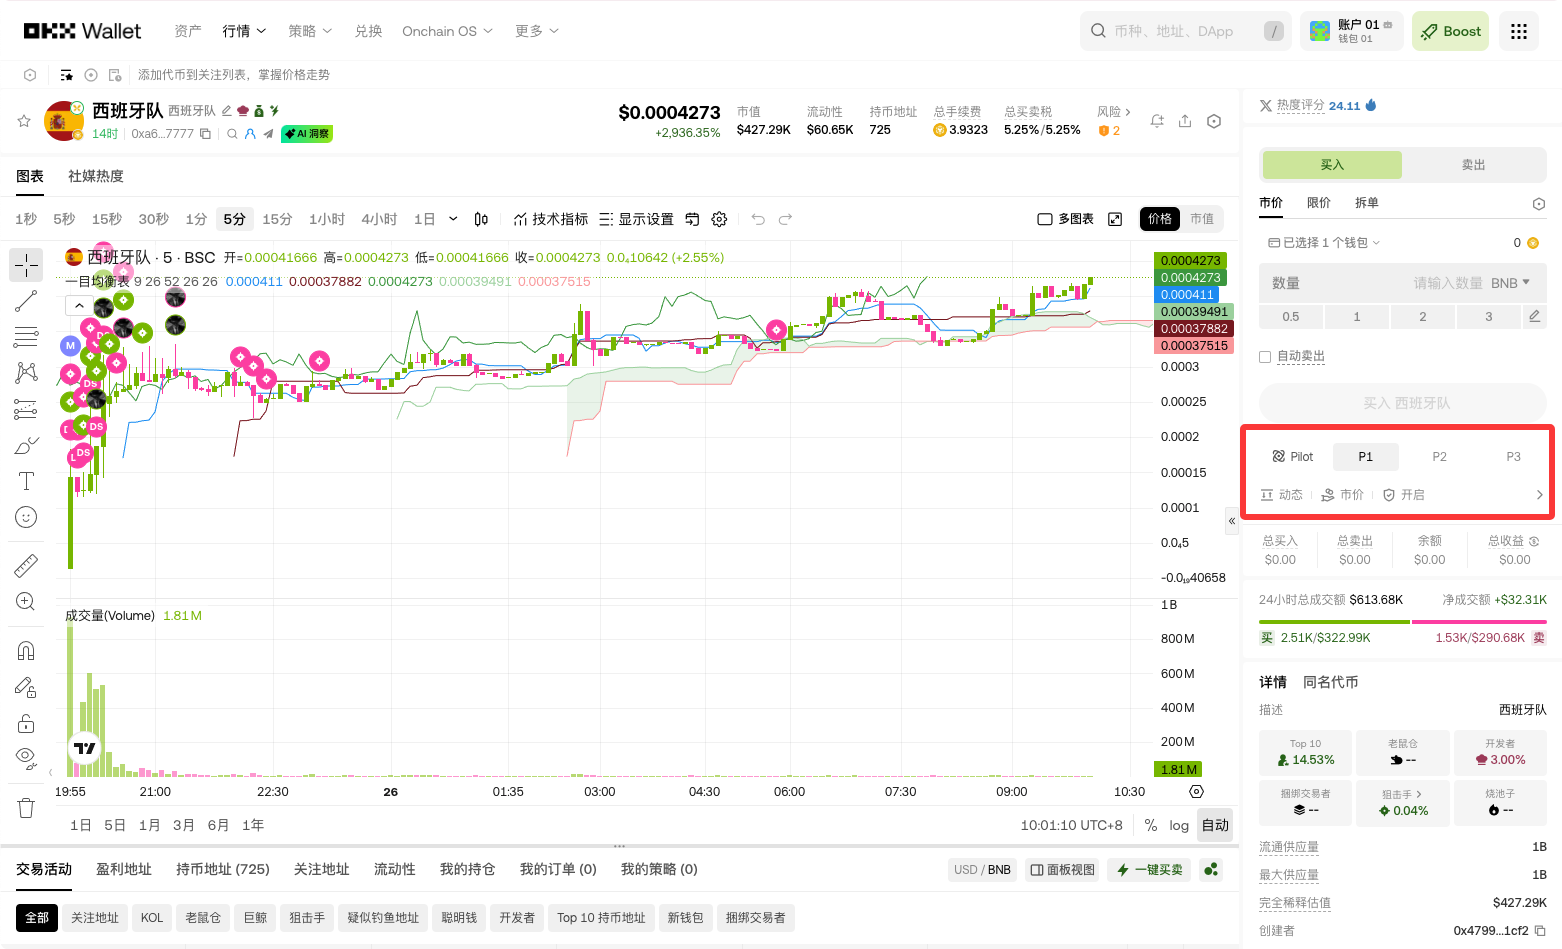Select the crosshair cursor tool
Image resolution: width=1562 pixels, height=949 pixels.
(x=26, y=265)
